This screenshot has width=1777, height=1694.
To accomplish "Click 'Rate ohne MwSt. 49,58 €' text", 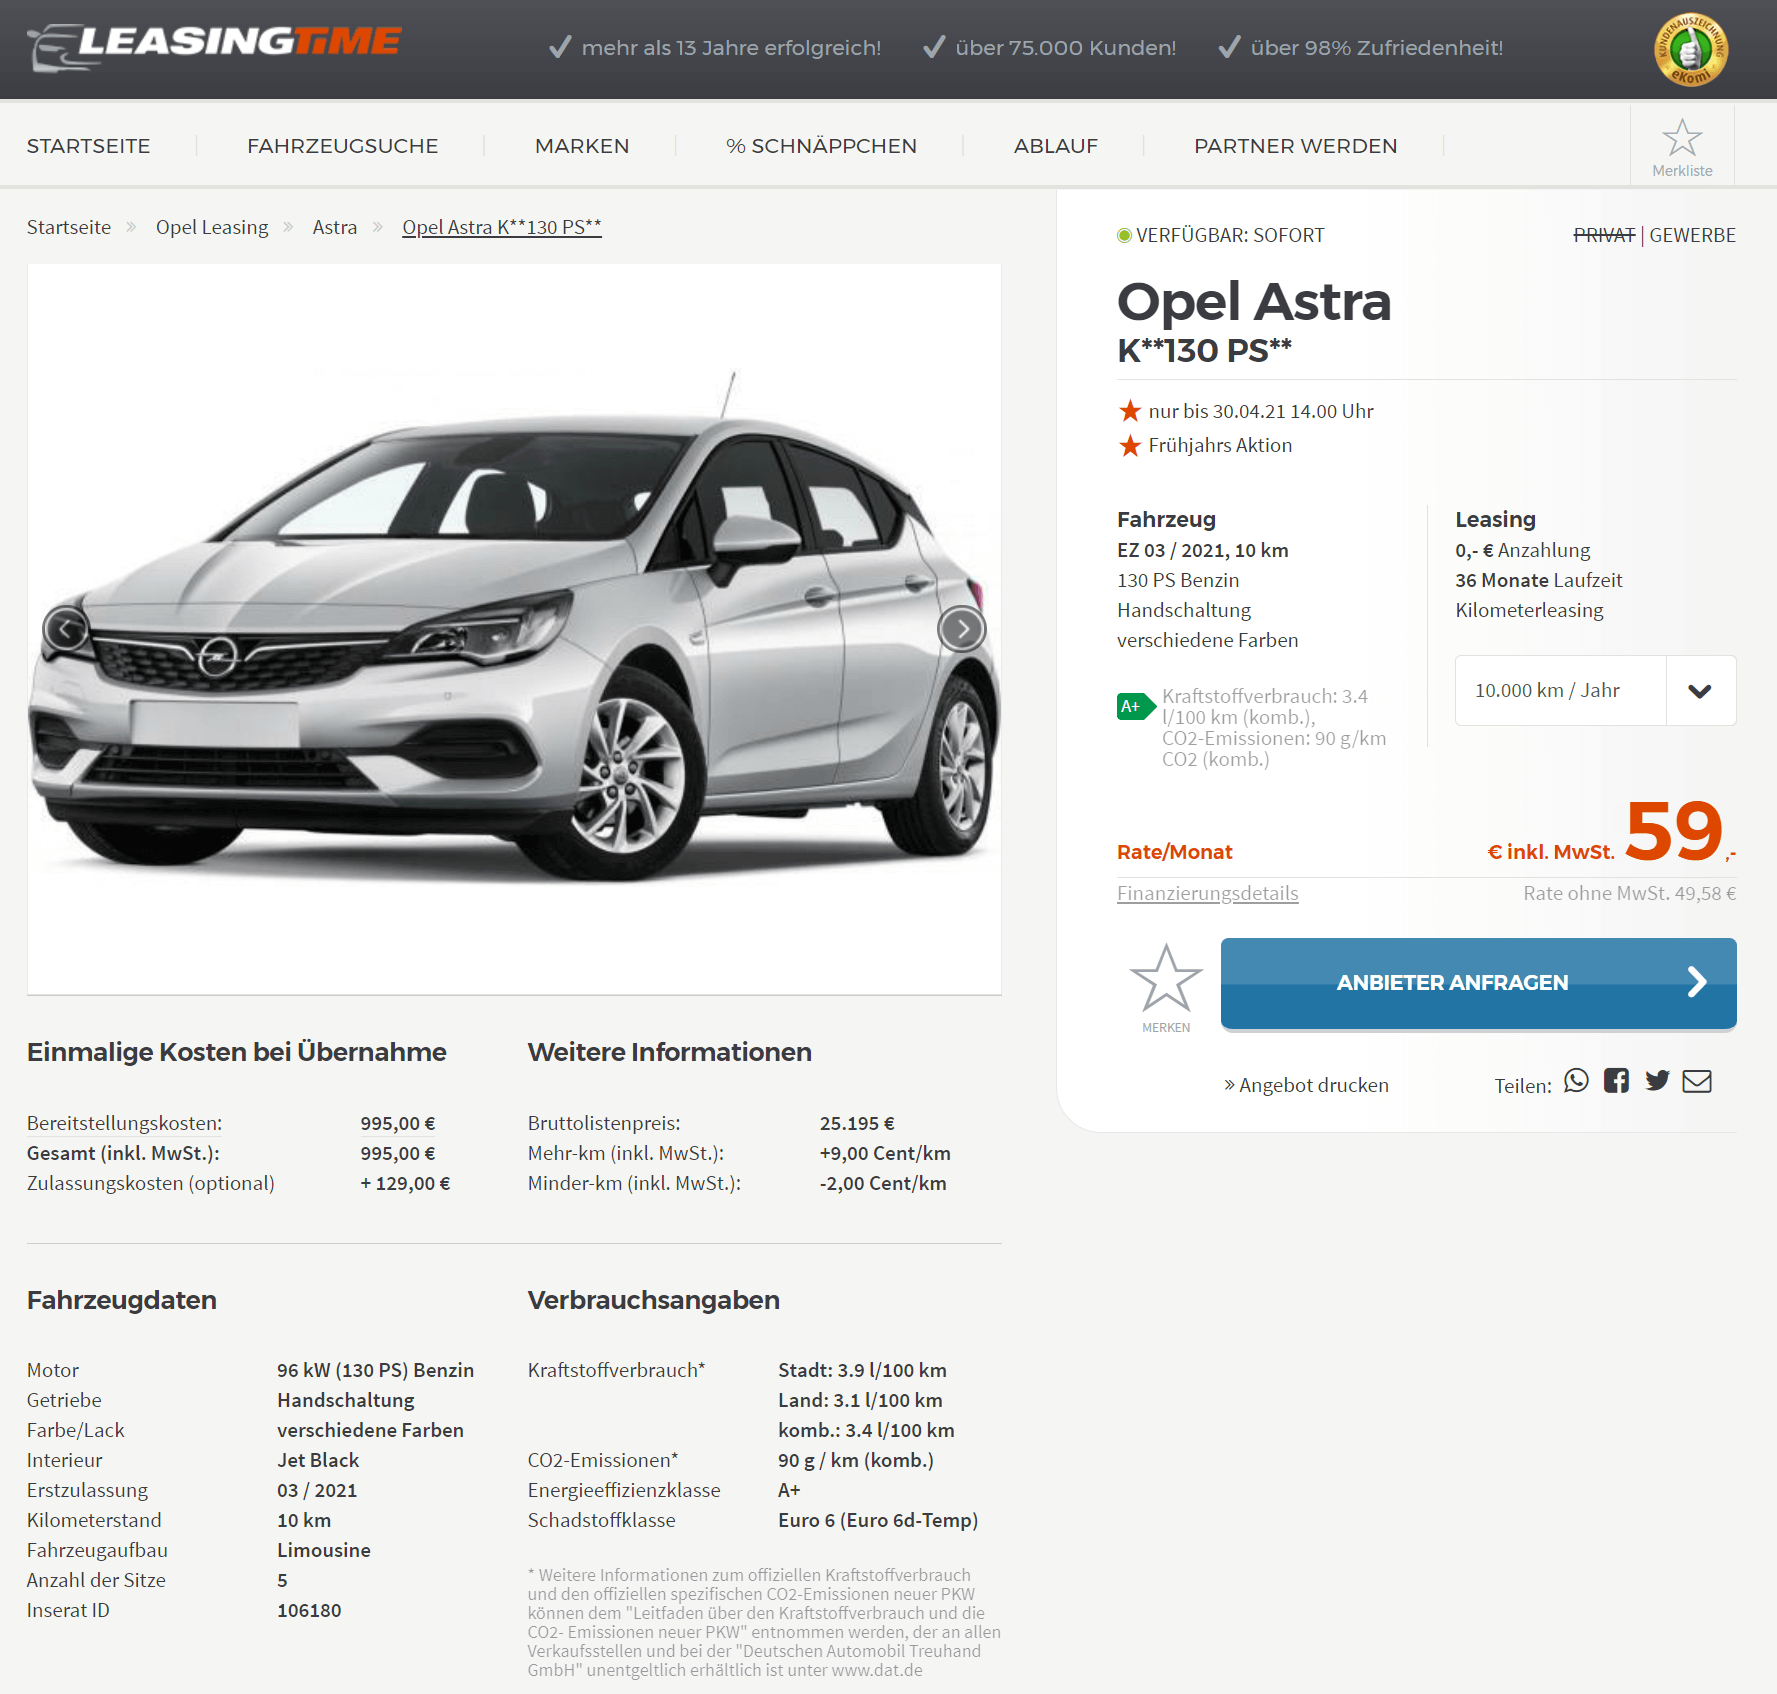I will pos(1629,893).
